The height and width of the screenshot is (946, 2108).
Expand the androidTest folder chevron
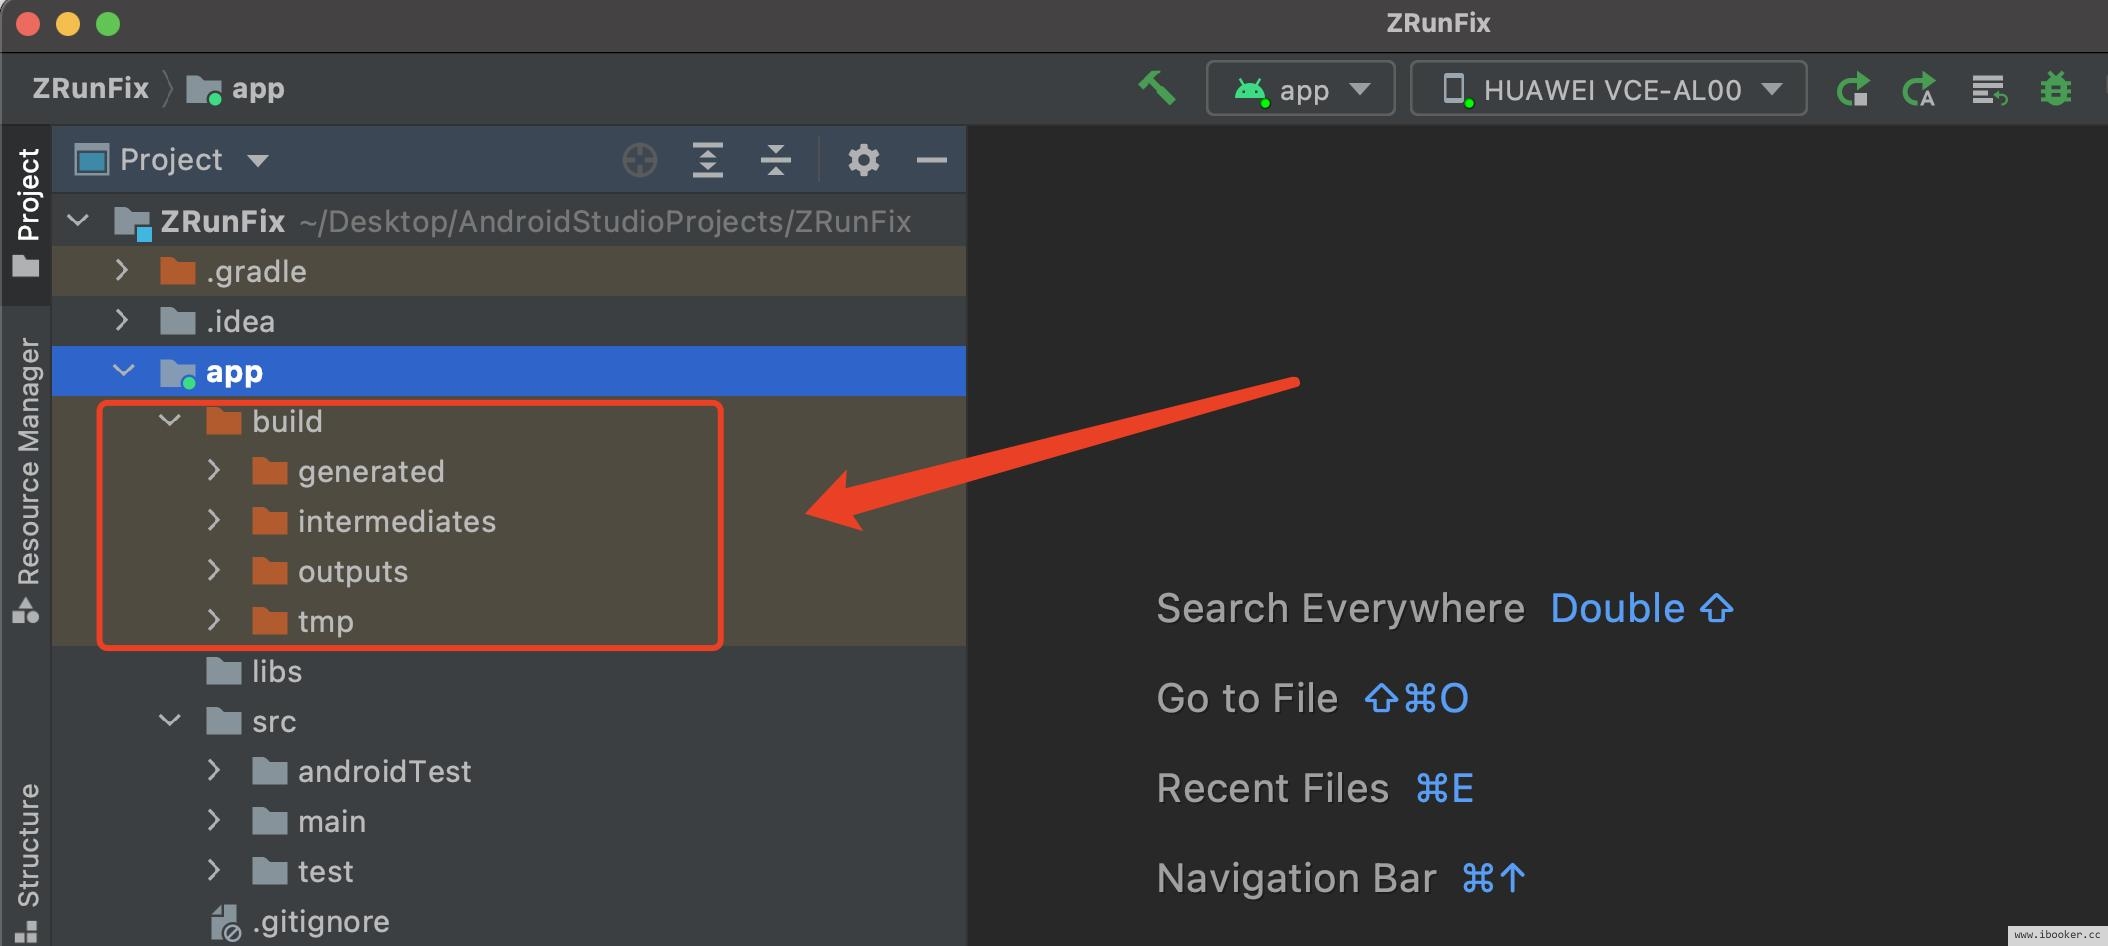point(214,771)
